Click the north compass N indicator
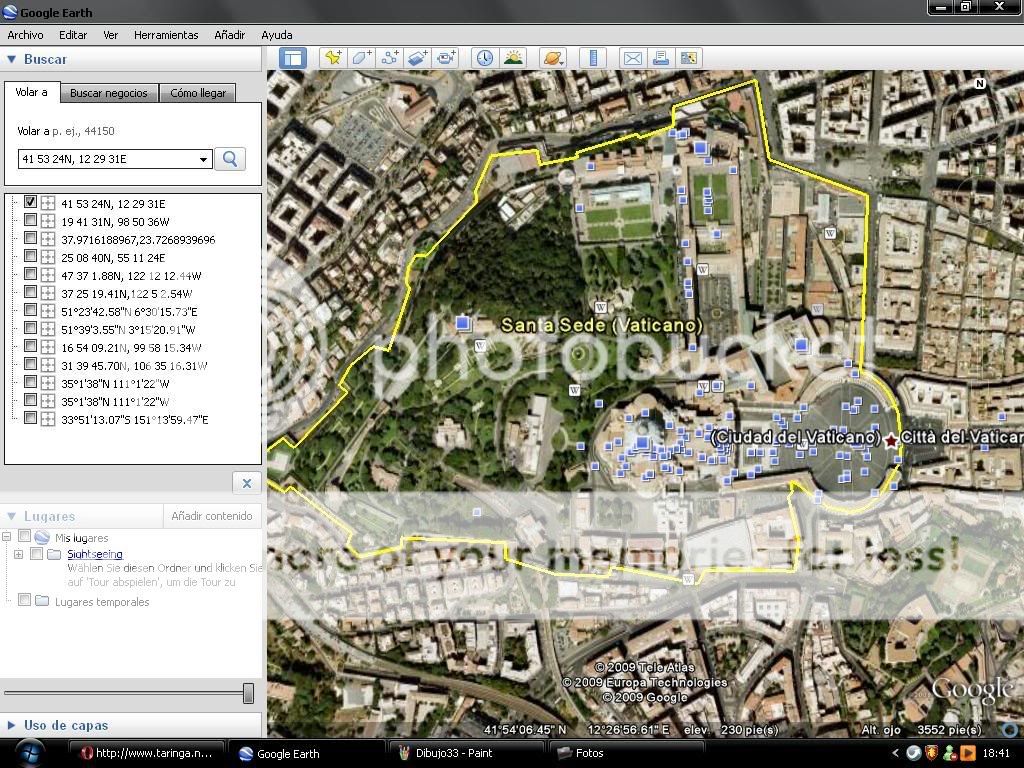The width and height of the screenshot is (1024, 768). tap(980, 84)
